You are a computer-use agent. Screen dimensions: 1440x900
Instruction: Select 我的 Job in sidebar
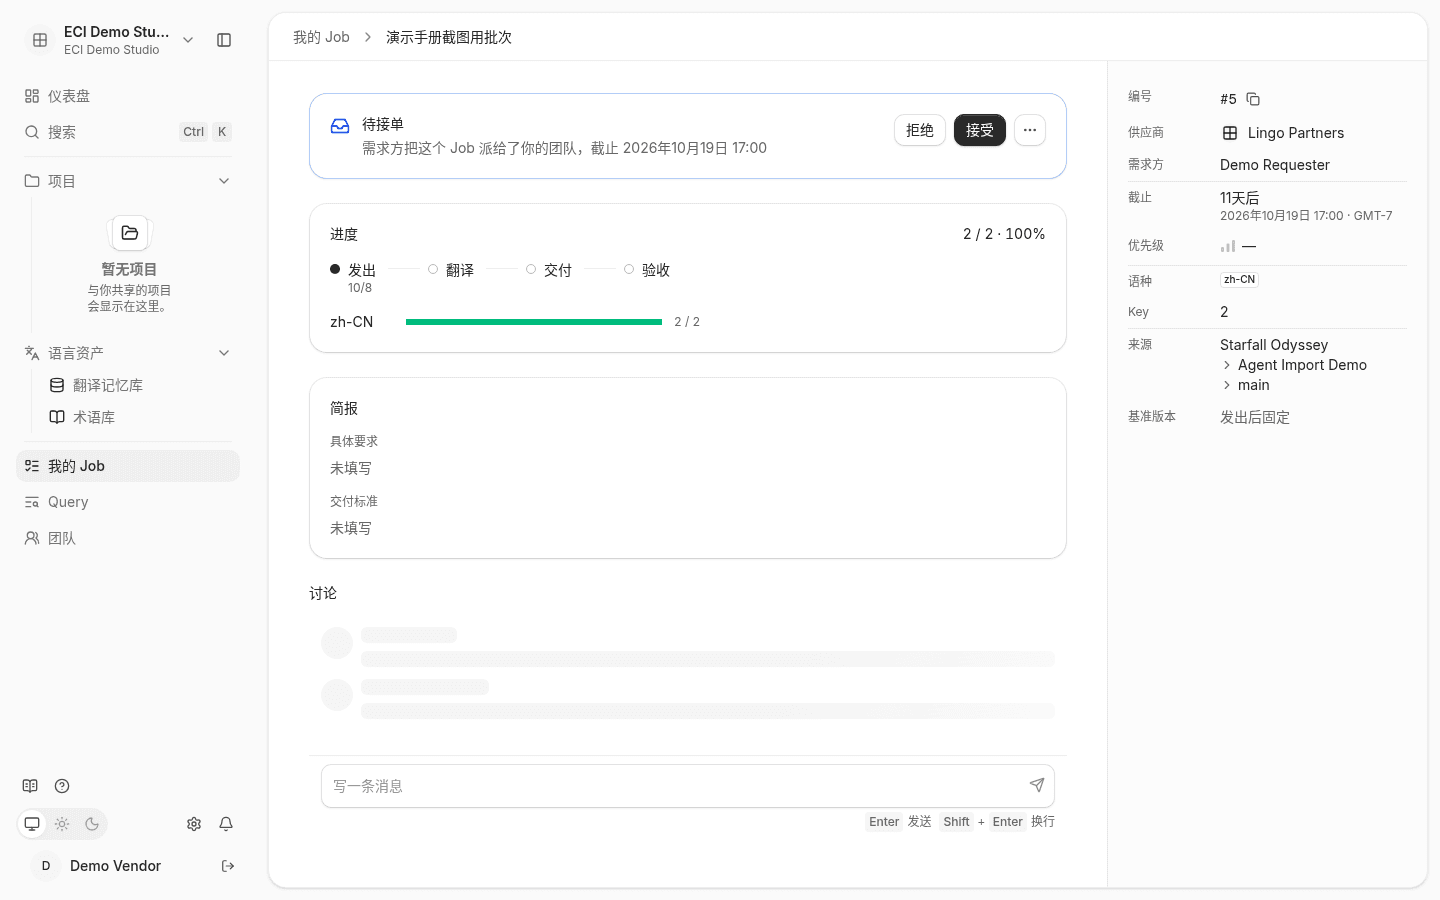click(x=128, y=466)
